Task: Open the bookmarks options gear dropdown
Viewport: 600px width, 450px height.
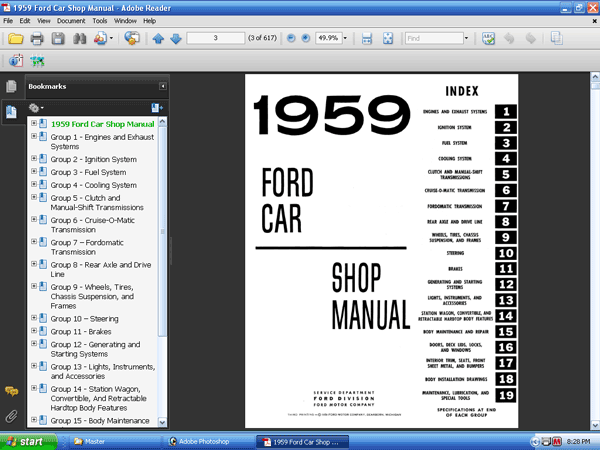Action: [x=36, y=108]
